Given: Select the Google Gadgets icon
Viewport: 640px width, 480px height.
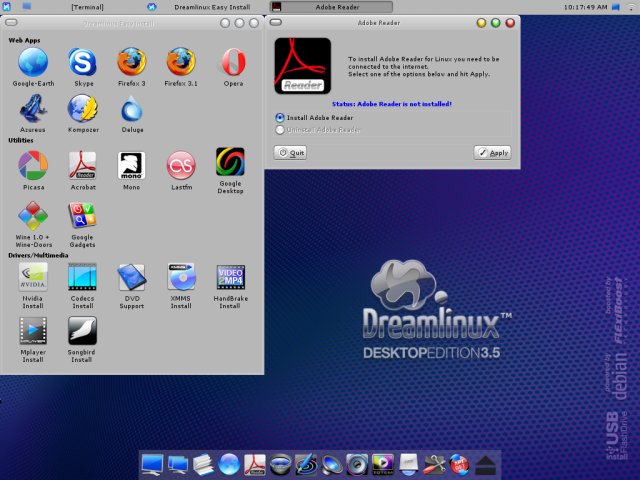Looking at the screenshot, I should 82,215.
